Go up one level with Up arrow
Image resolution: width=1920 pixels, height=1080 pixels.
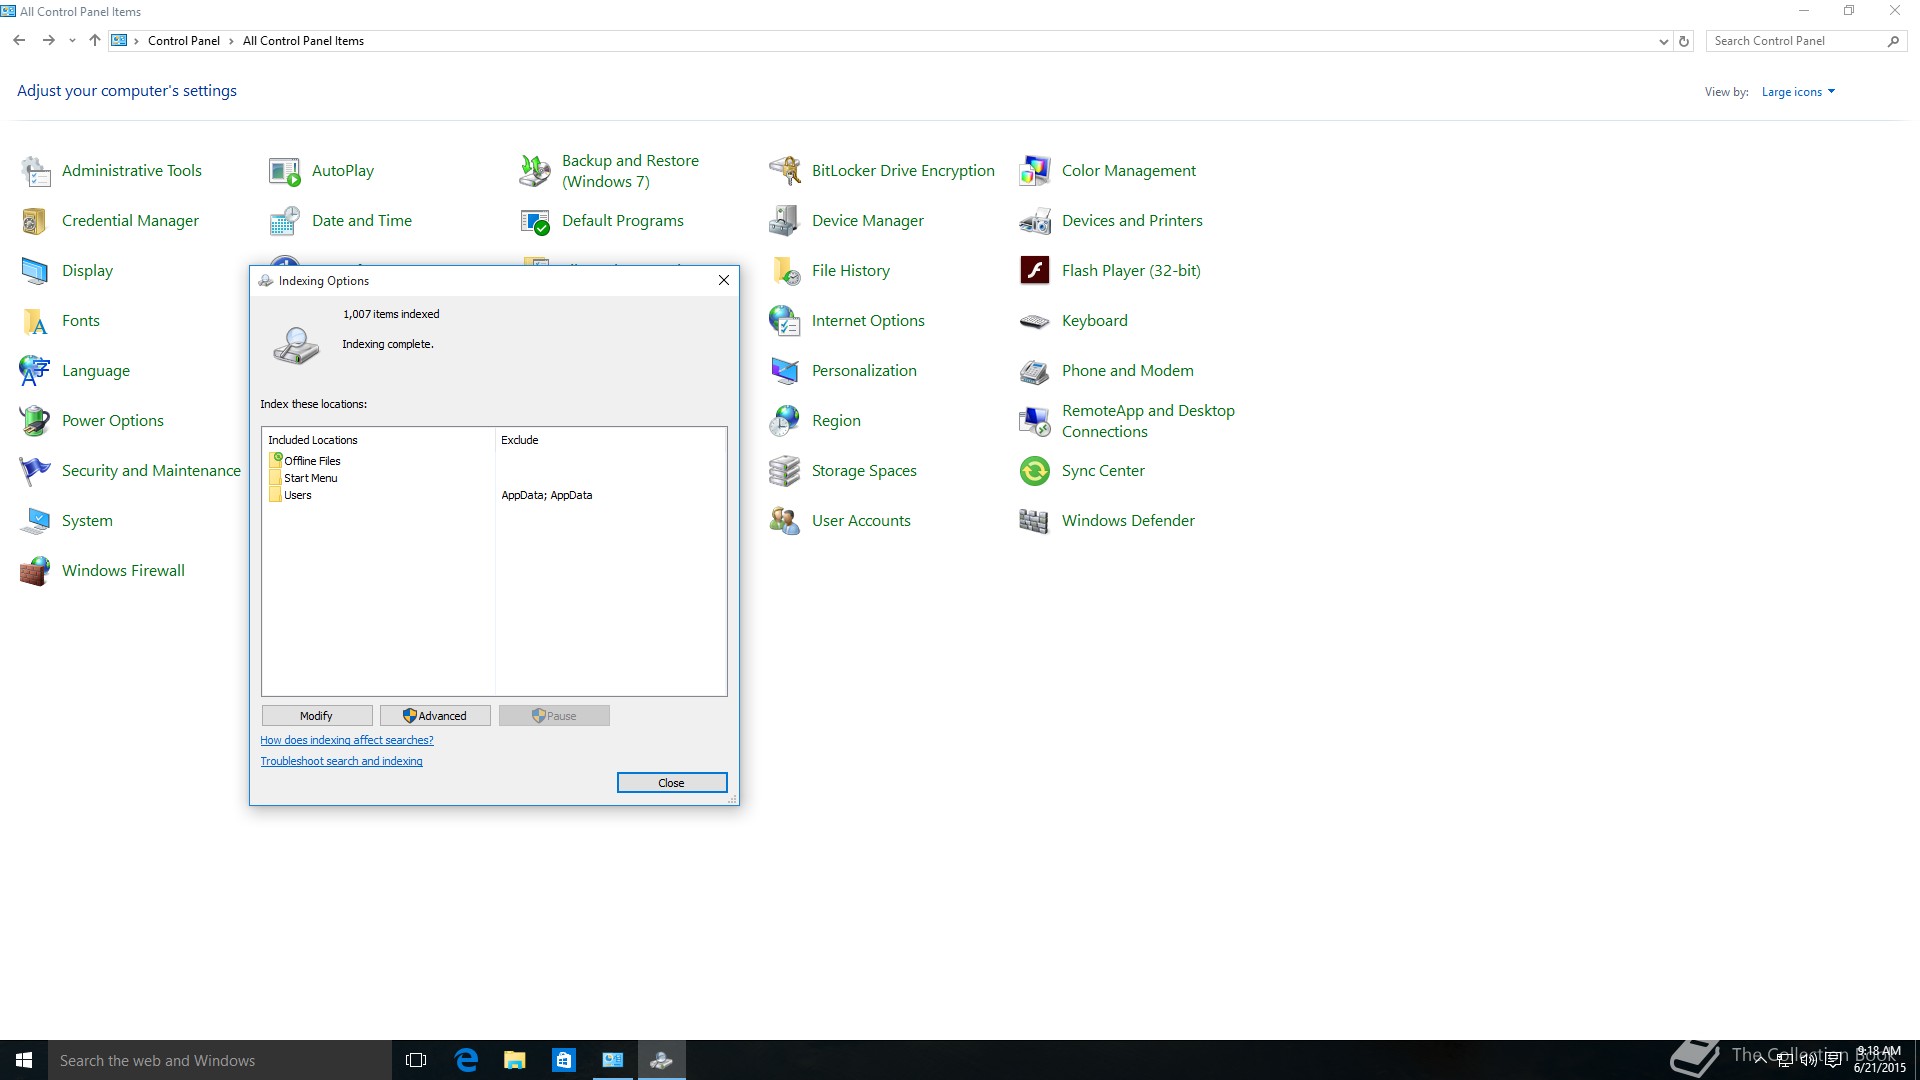[x=95, y=41]
